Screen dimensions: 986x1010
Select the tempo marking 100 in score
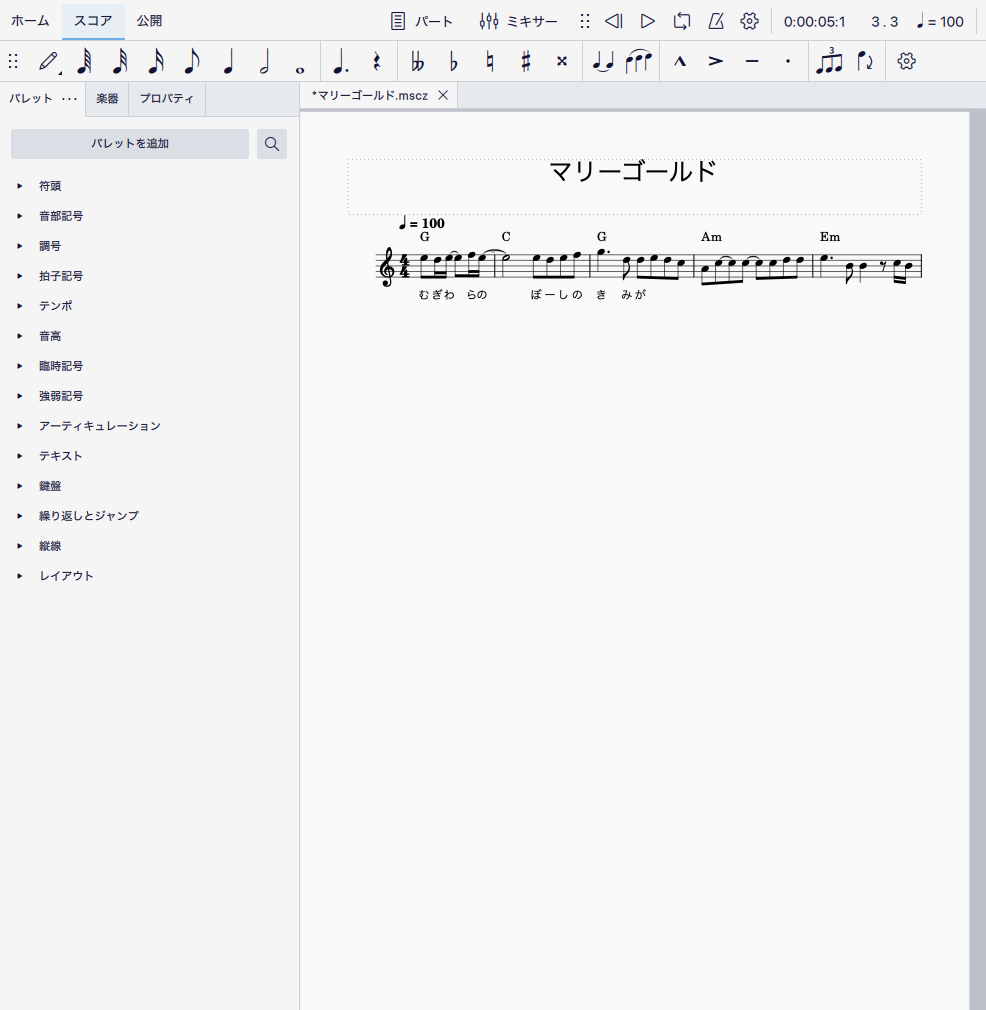pos(421,224)
